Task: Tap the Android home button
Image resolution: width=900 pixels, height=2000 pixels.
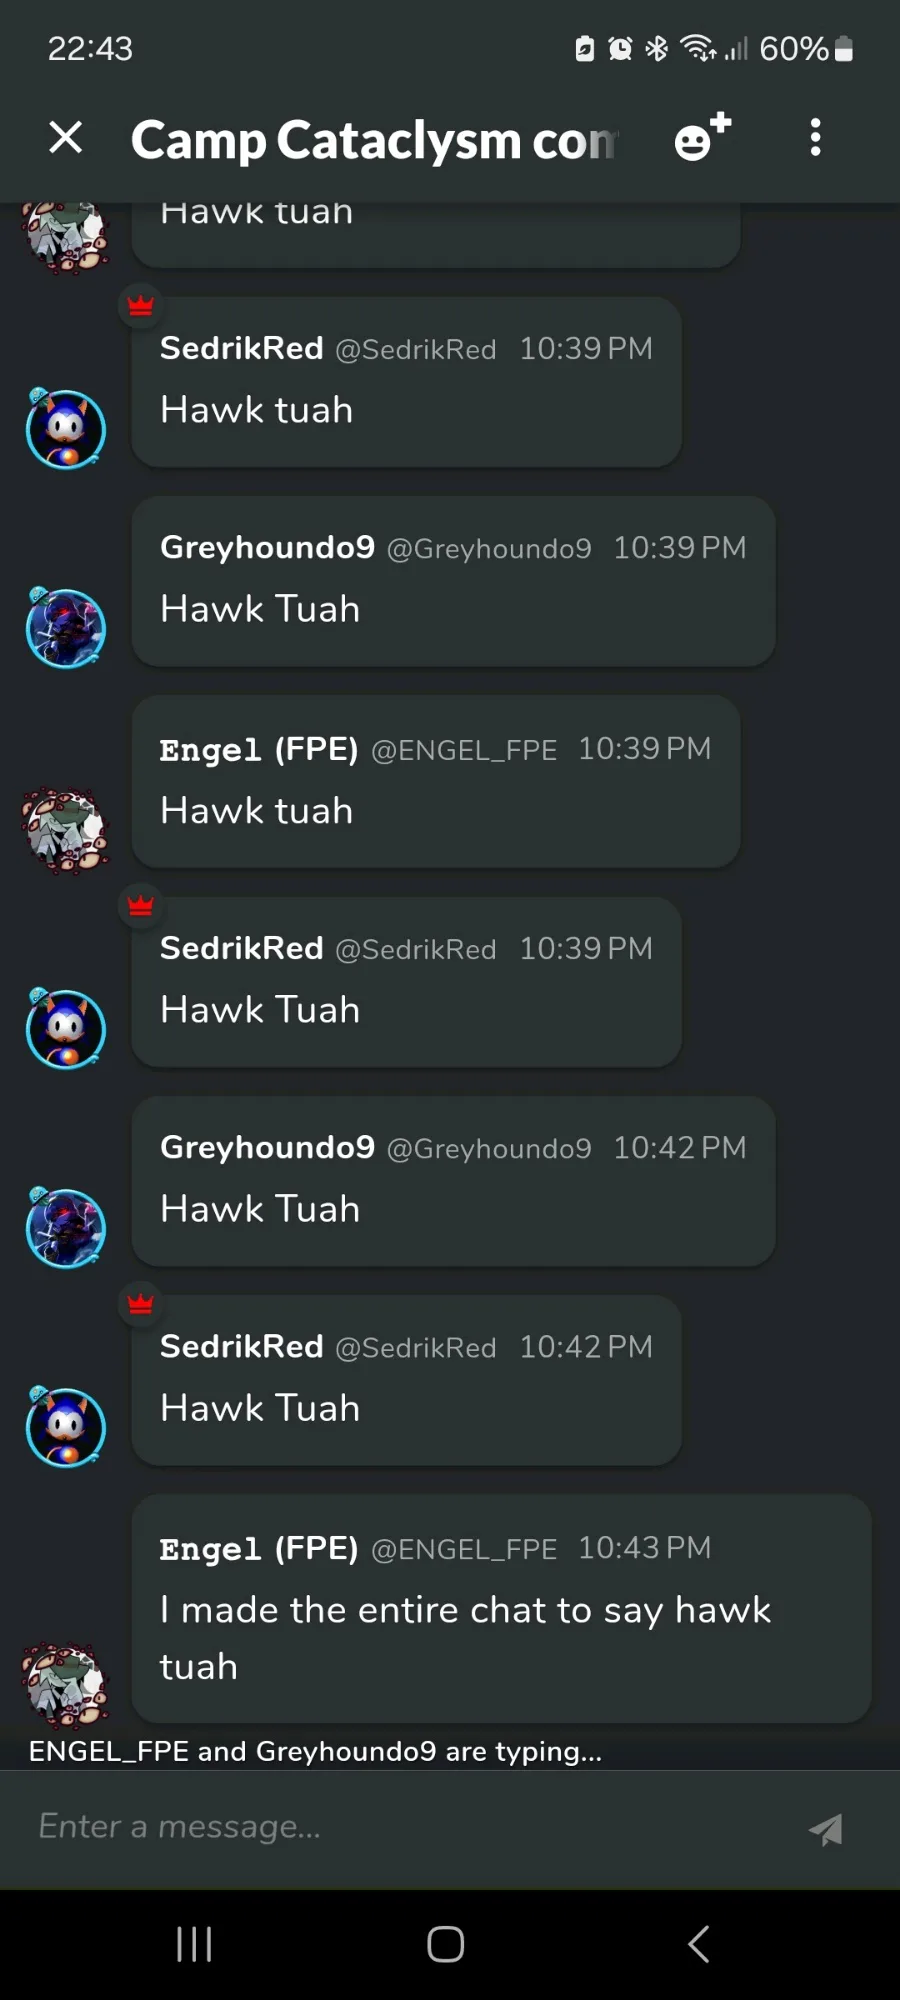Action: click(446, 1944)
